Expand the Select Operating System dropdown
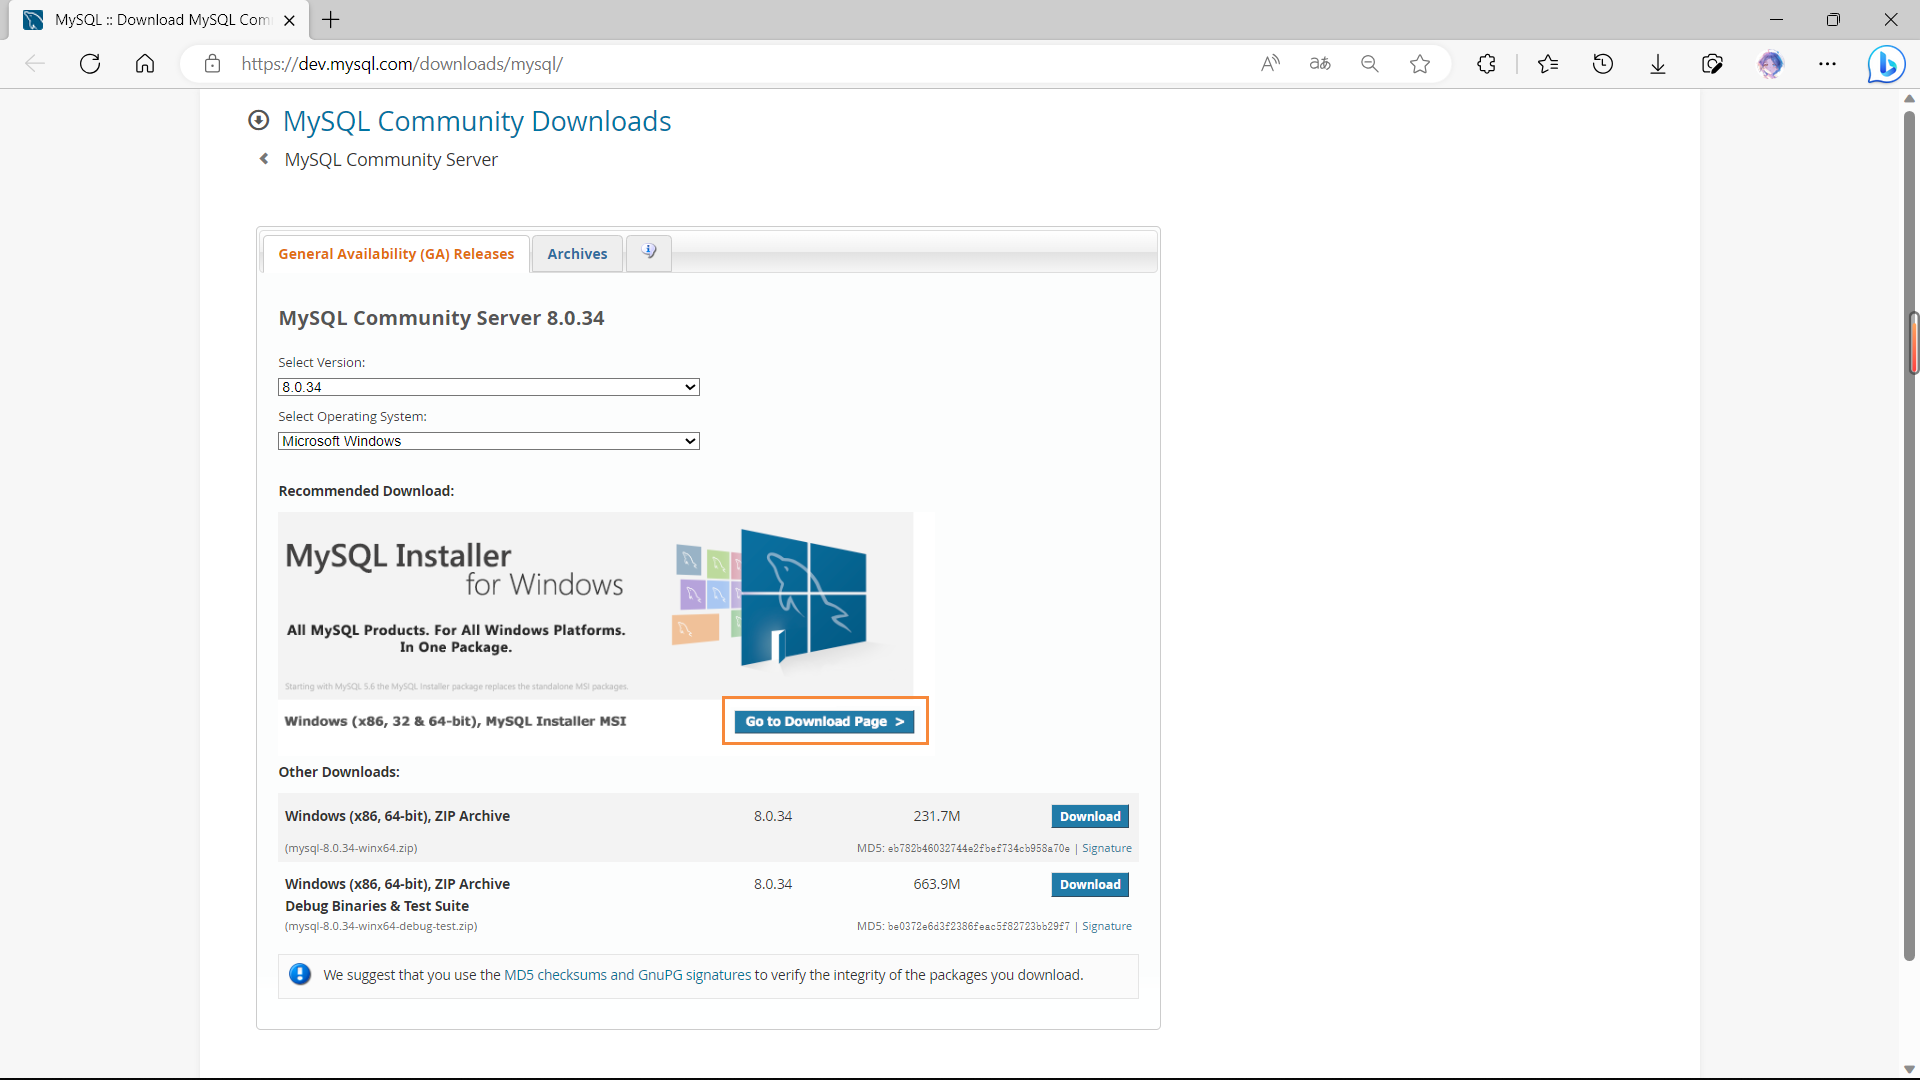 tap(488, 441)
